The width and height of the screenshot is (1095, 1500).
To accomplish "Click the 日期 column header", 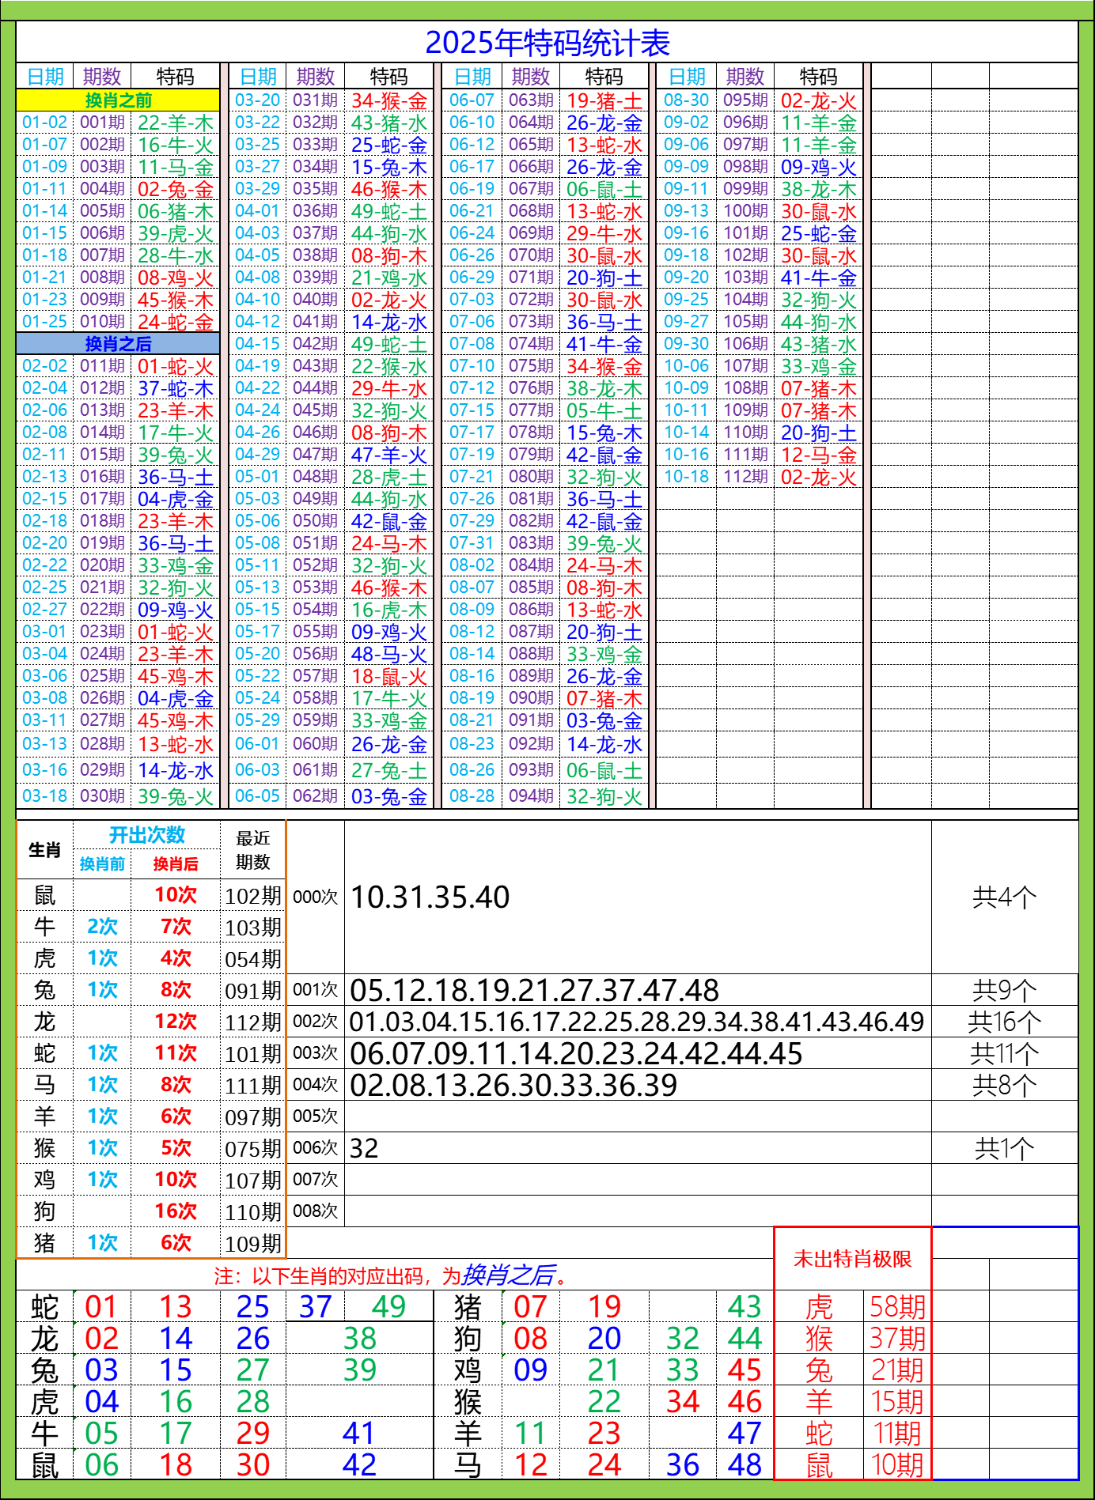I will 46,74.
